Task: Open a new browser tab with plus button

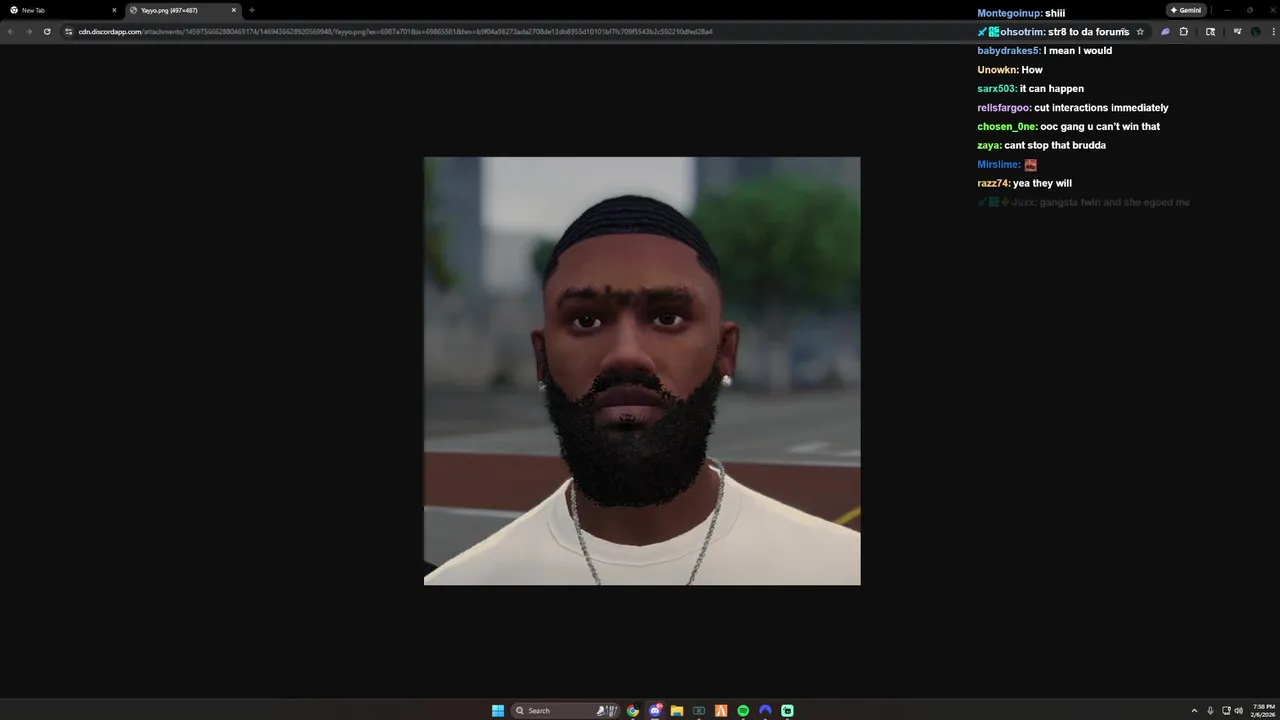Action: [251, 10]
